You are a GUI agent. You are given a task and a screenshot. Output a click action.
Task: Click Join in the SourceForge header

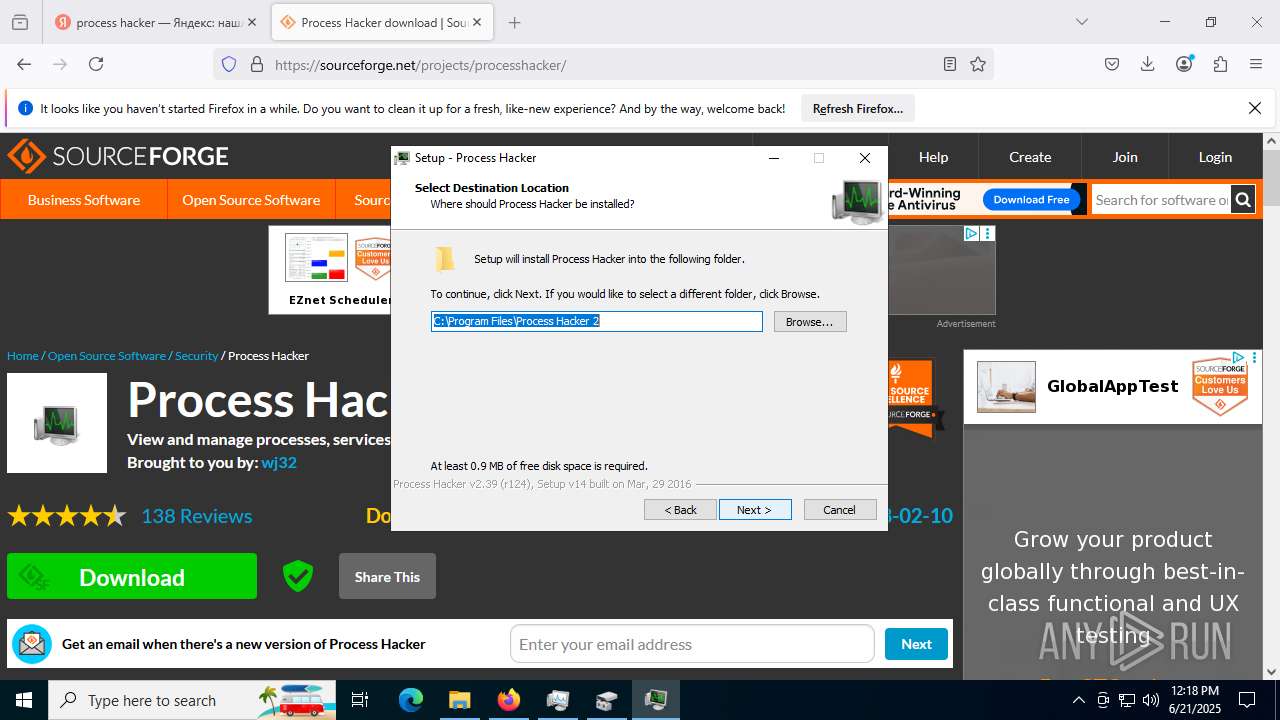tap(1125, 156)
